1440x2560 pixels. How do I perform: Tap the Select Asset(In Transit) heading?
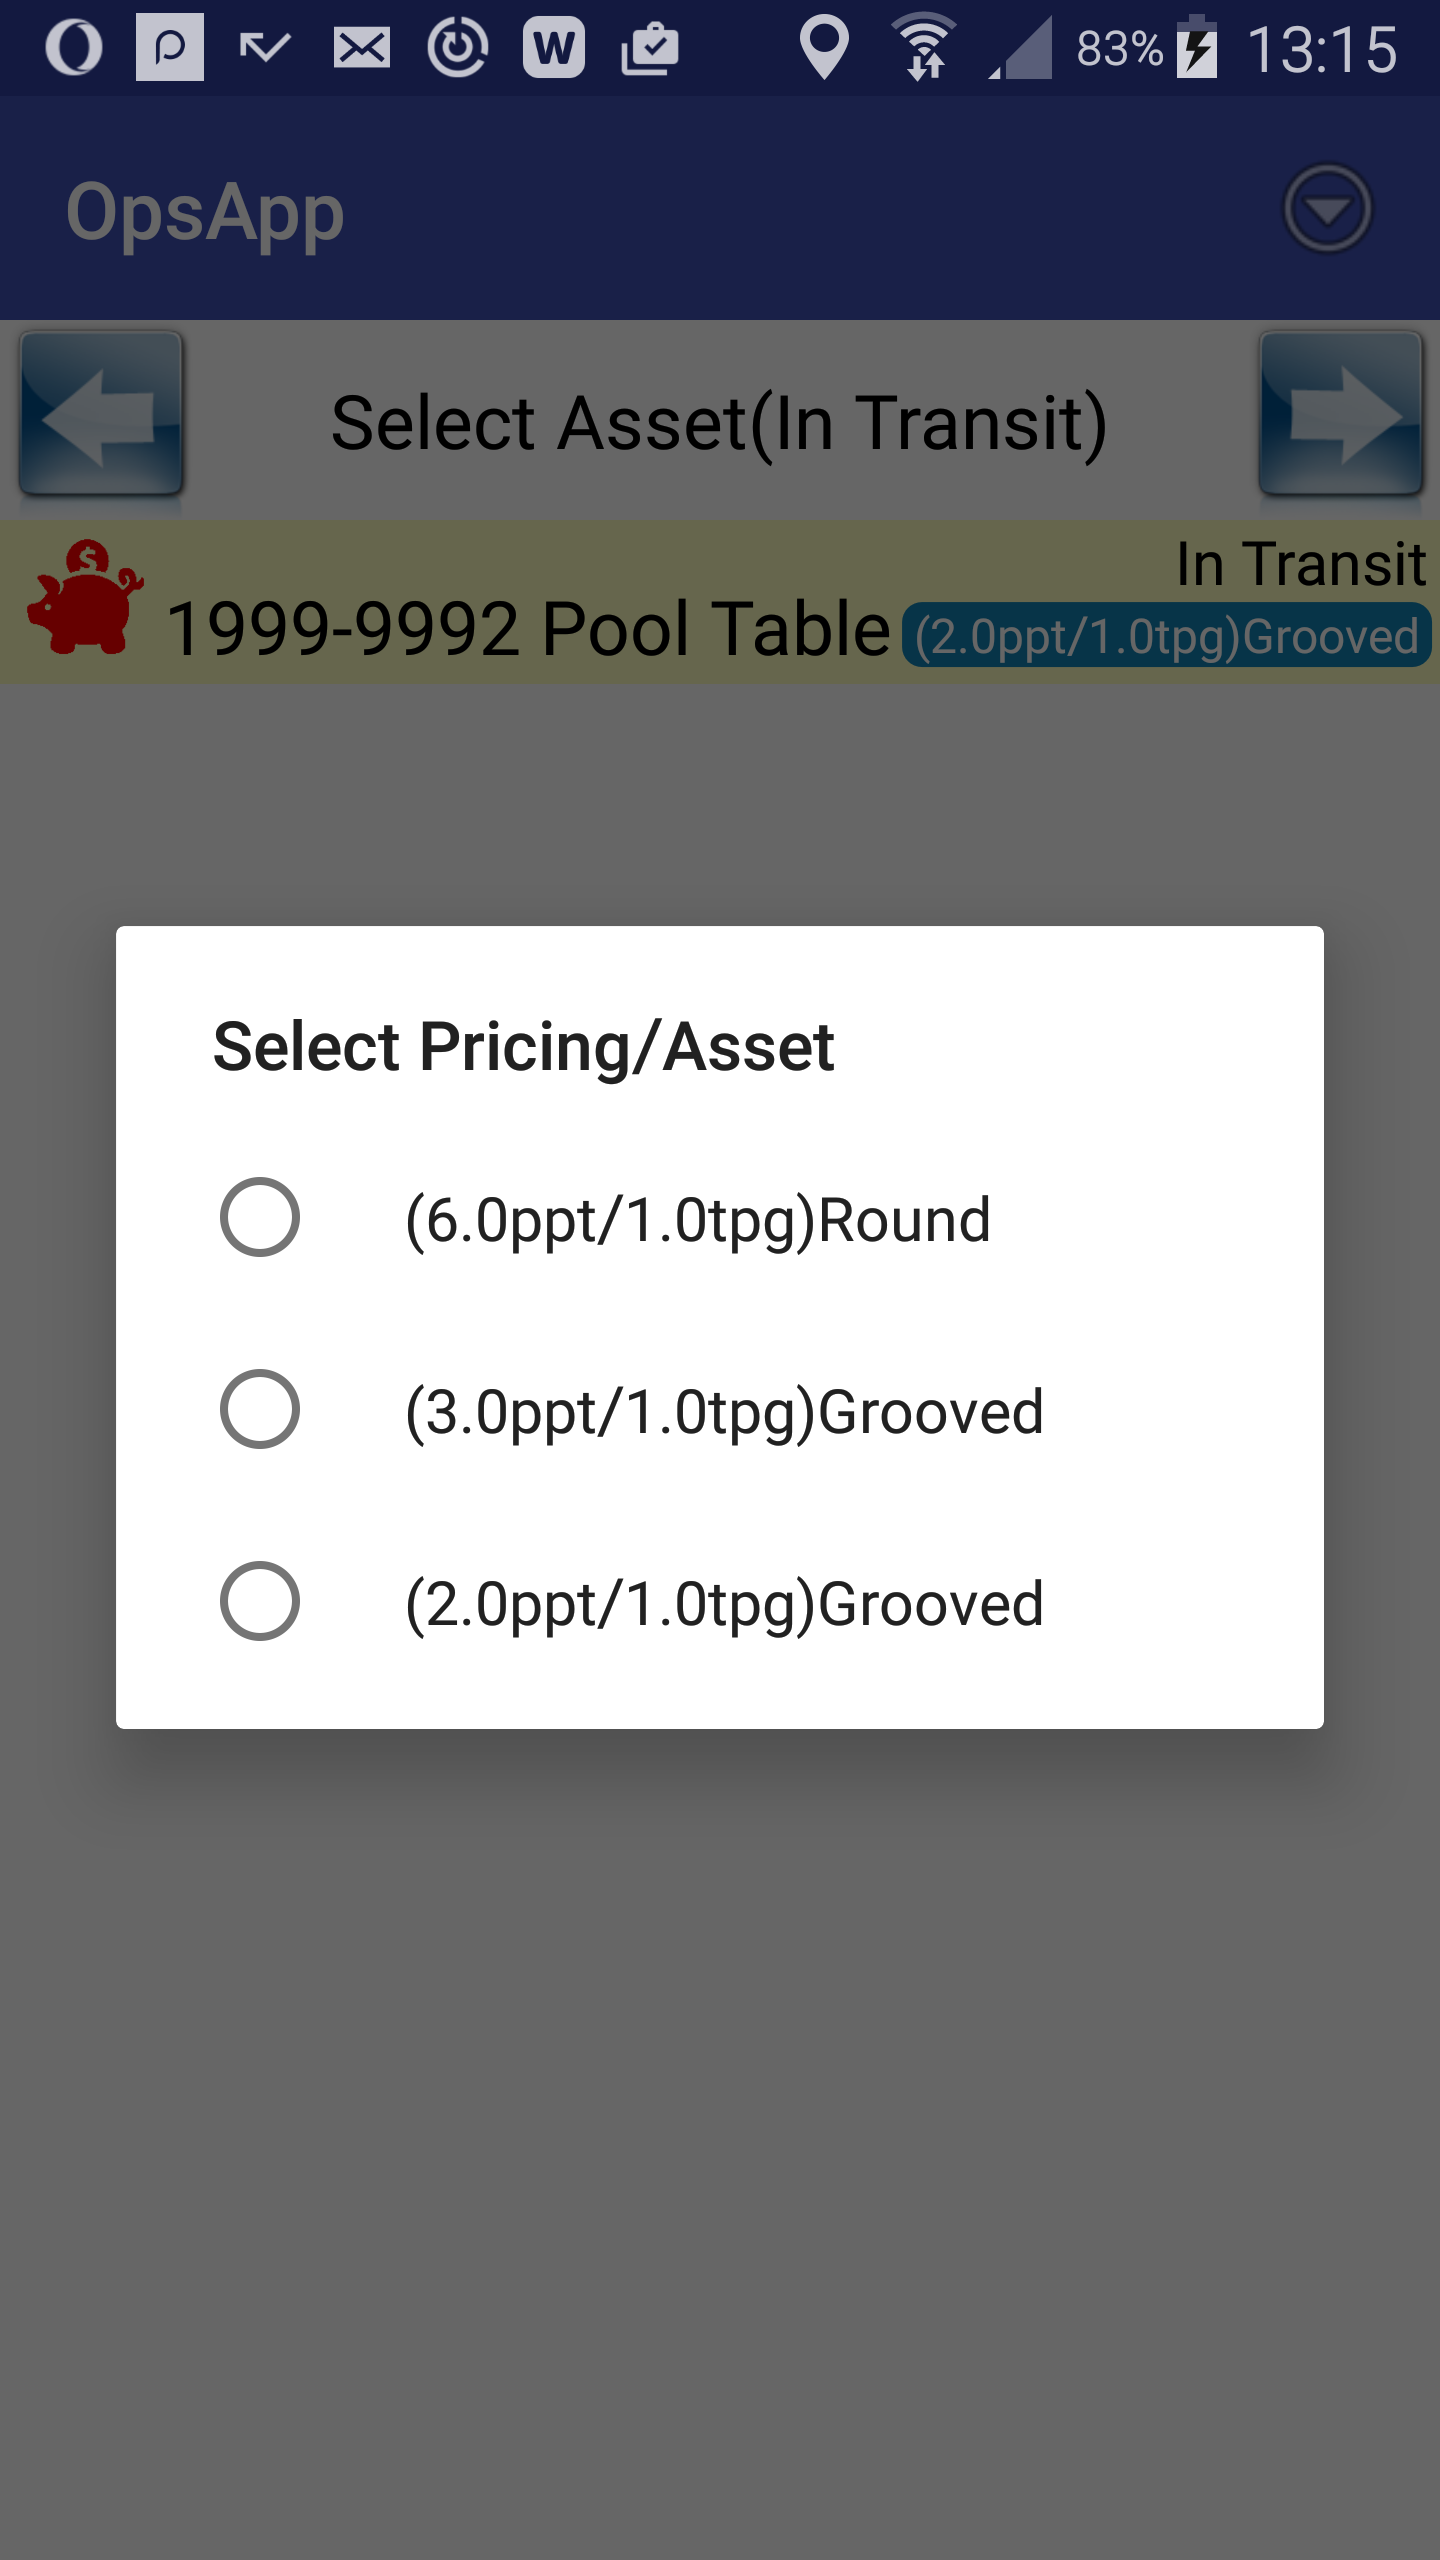coord(720,424)
